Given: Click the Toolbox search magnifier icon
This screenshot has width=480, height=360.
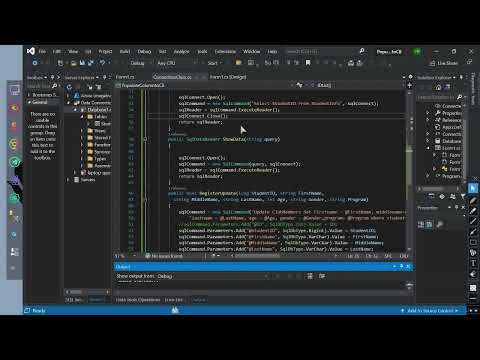Looking at the screenshot, I should point(55,86).
